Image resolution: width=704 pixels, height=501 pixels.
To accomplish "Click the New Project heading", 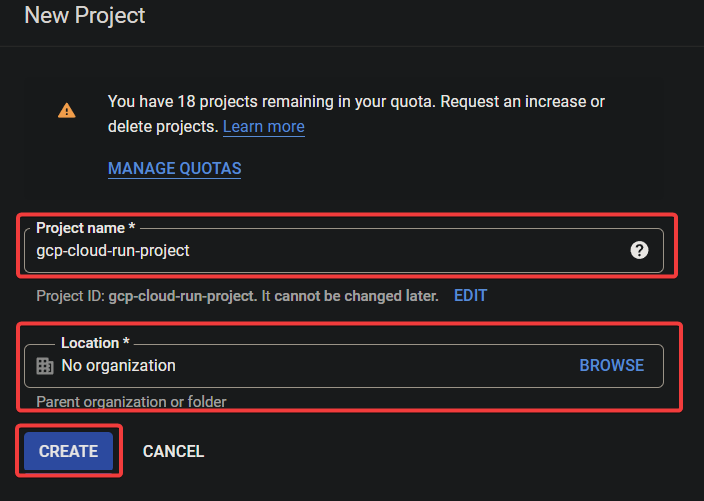I will tap(85, 15).
